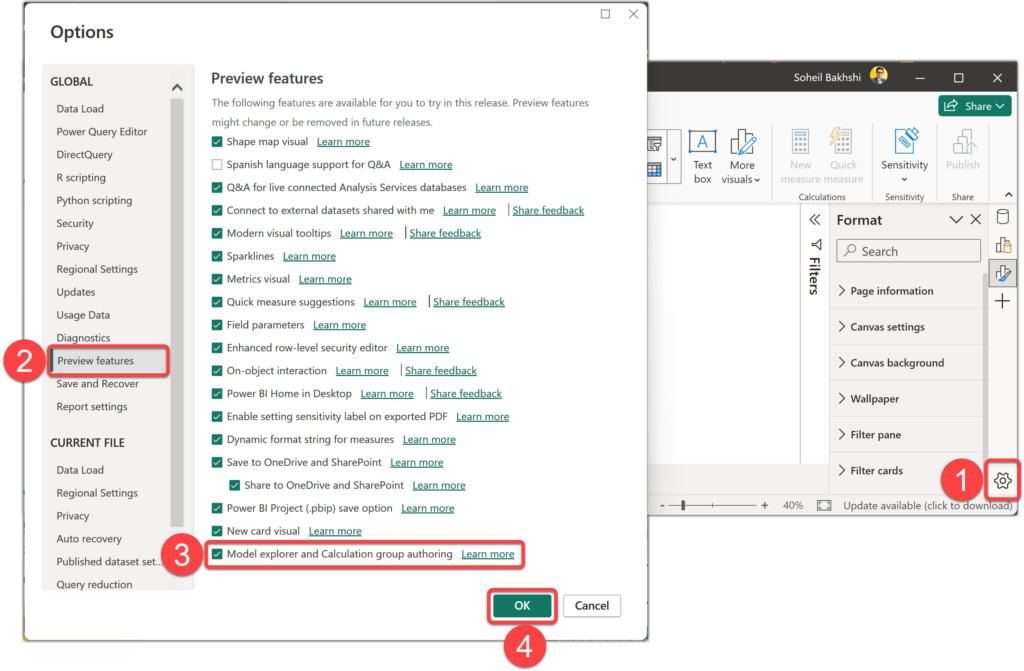Open Python scripting options
Image resolution: width=1024 pixels, height=671 pixels.
point(94,200)
